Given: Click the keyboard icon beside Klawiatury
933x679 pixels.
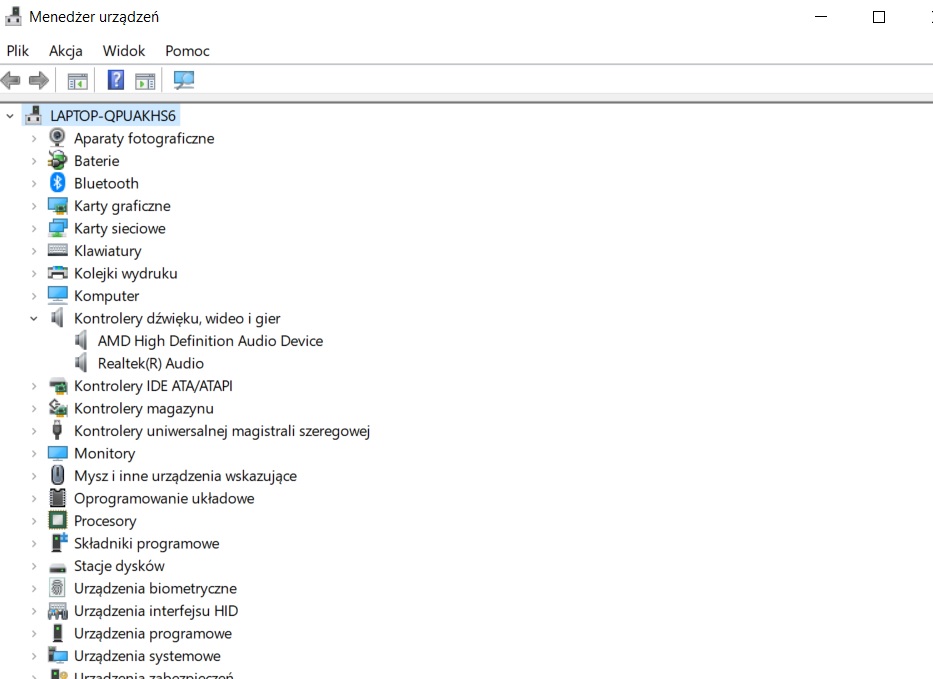Looking at the screenshot, I should tap(58, 250).
